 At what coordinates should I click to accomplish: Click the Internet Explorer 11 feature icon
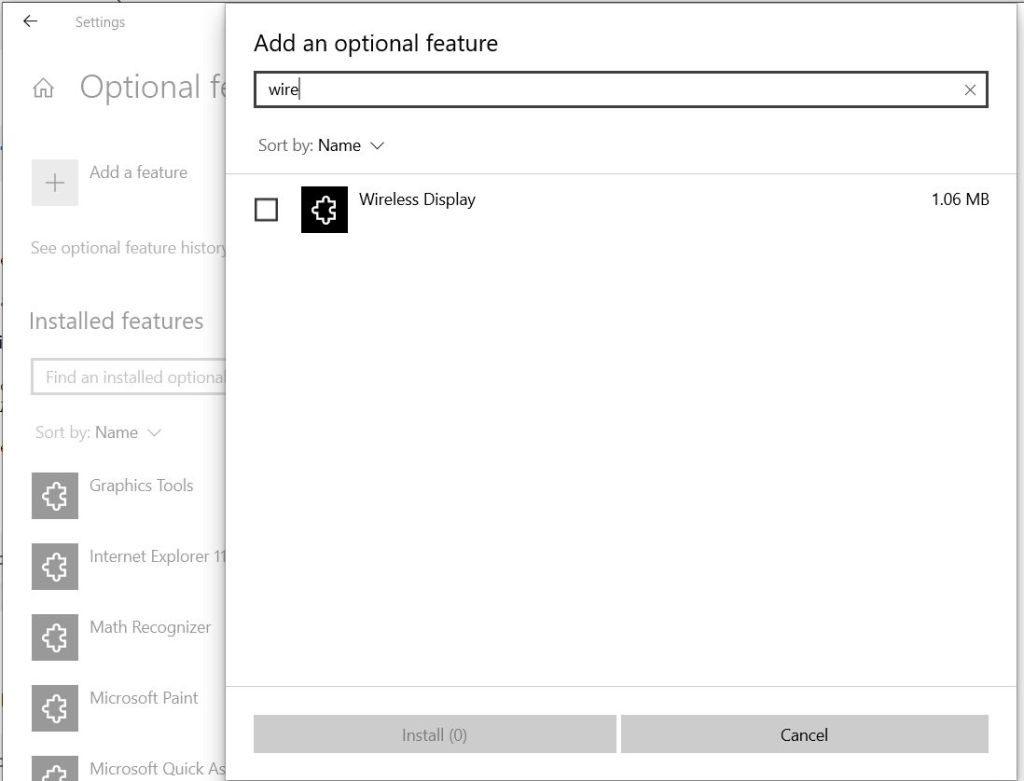pyautogui.click(x=54, y=566)
